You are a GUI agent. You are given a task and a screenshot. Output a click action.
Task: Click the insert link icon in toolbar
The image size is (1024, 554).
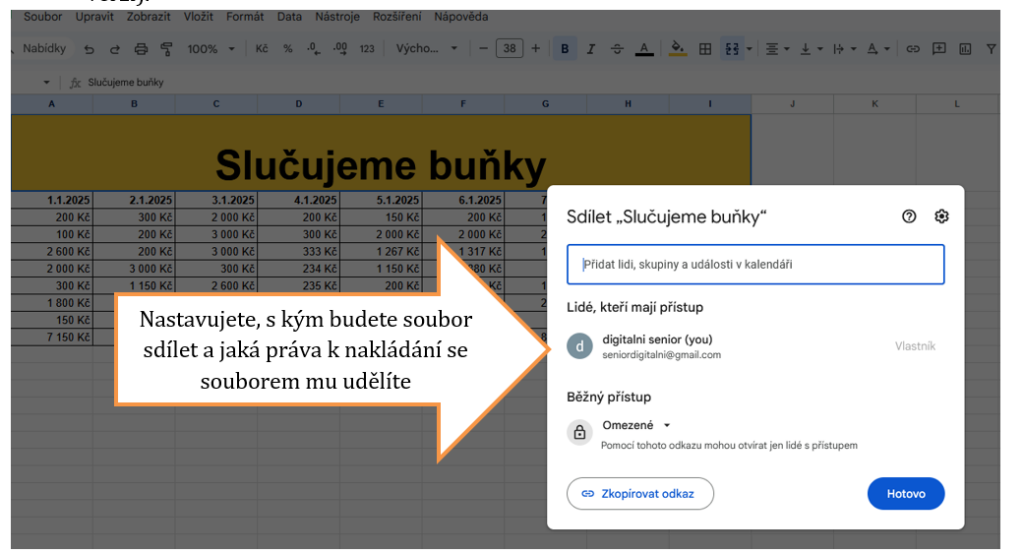coord(912,49)
